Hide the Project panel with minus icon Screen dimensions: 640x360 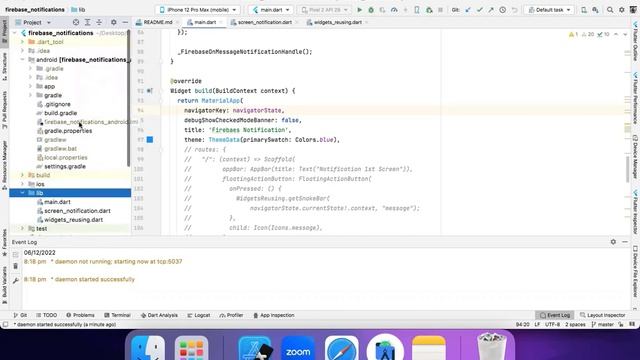pos(125,22)
